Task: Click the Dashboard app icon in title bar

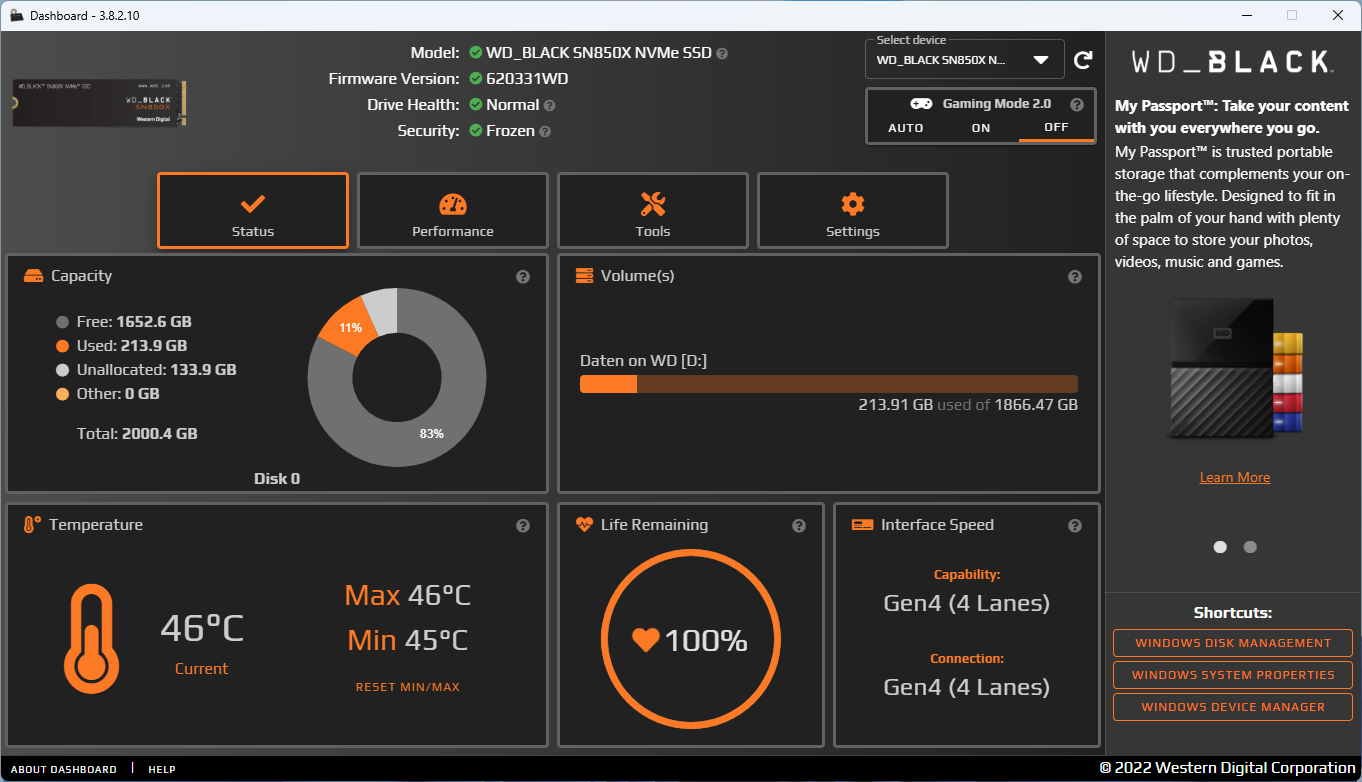Action: [x=16, y=15]
